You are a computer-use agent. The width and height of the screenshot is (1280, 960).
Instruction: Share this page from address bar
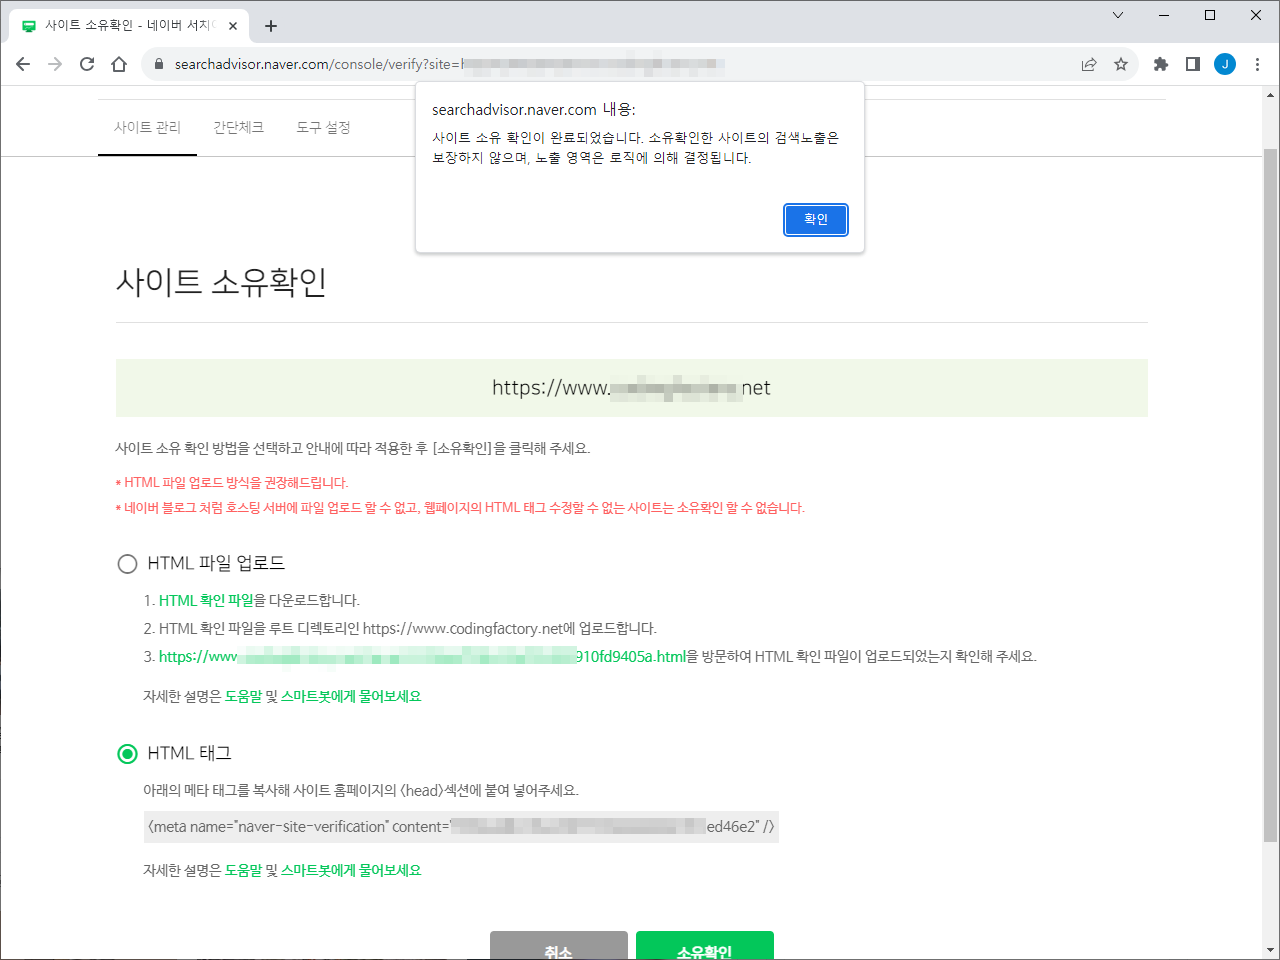[x=1089, y=64]
